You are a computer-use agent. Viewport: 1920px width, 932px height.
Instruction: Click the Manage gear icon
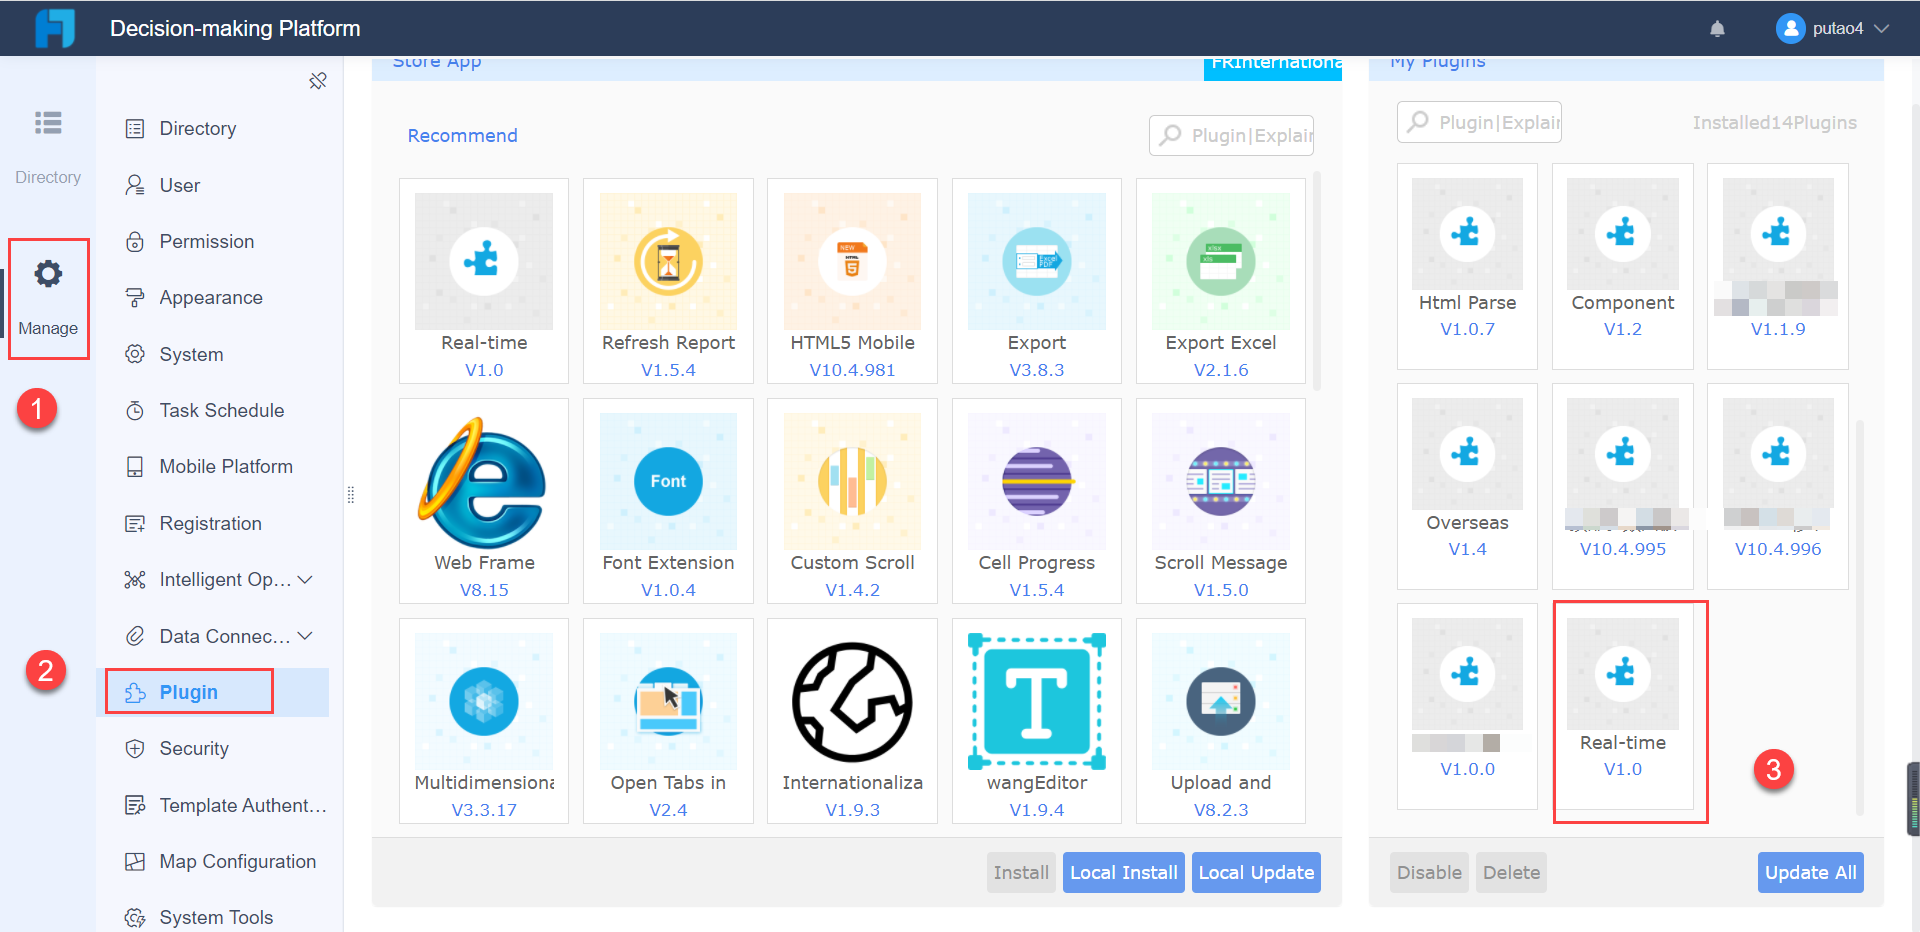tap(48, 274)
